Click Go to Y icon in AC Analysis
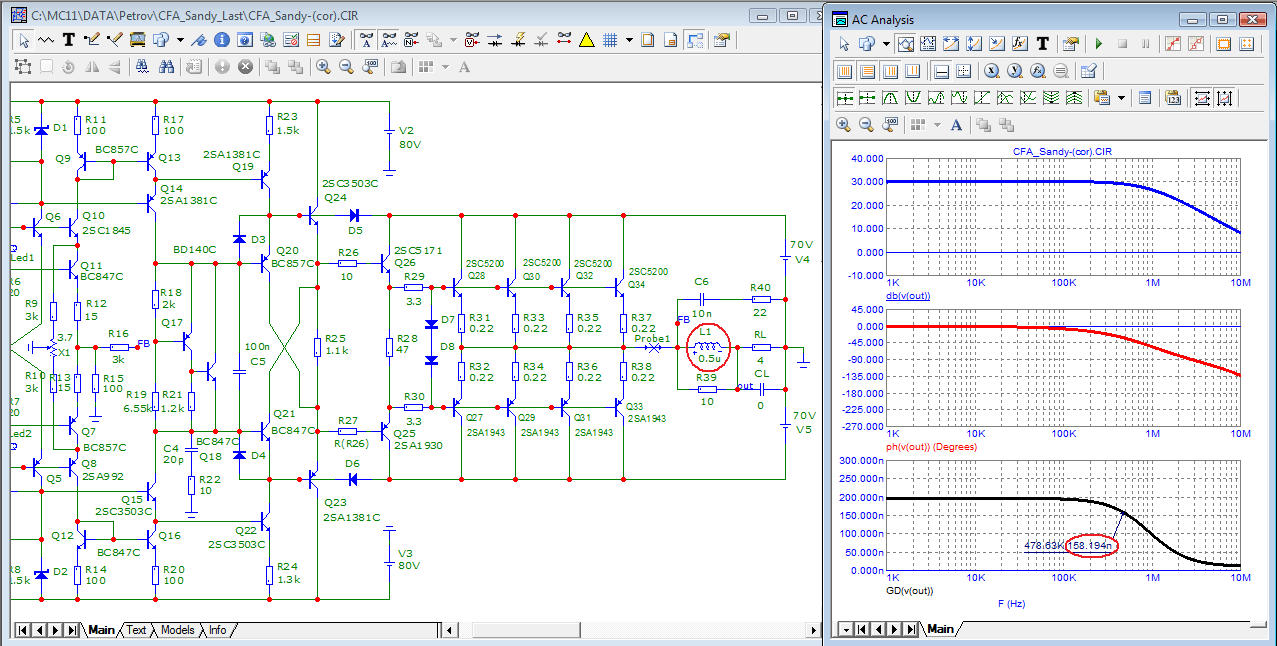This screenshot has width=1277, height=646. [x=1014, y=71]
